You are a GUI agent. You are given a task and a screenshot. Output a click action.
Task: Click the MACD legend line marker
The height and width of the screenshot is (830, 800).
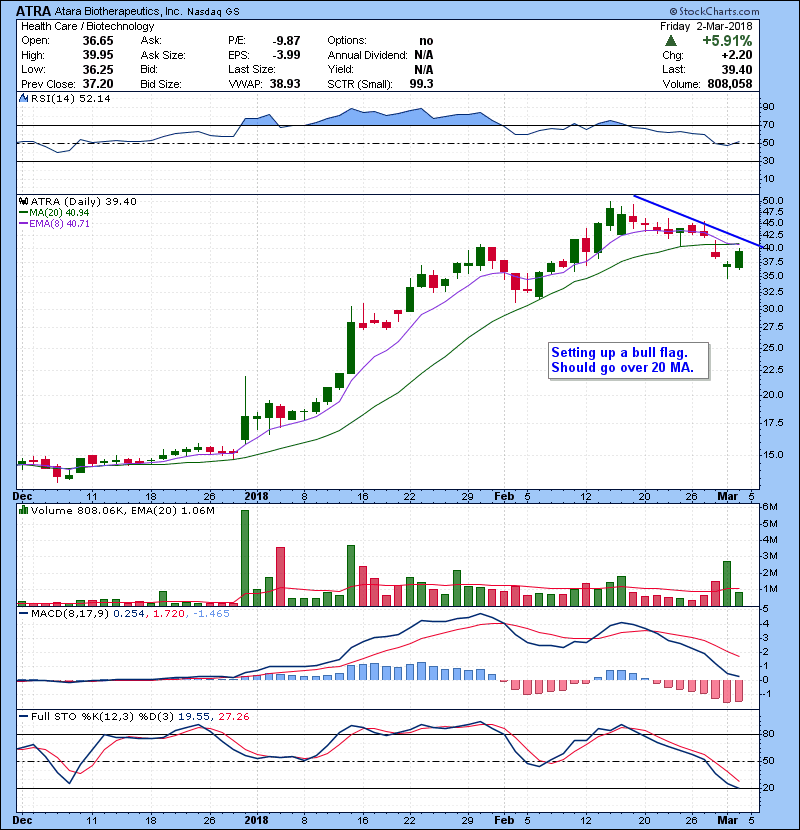(23, 614)
